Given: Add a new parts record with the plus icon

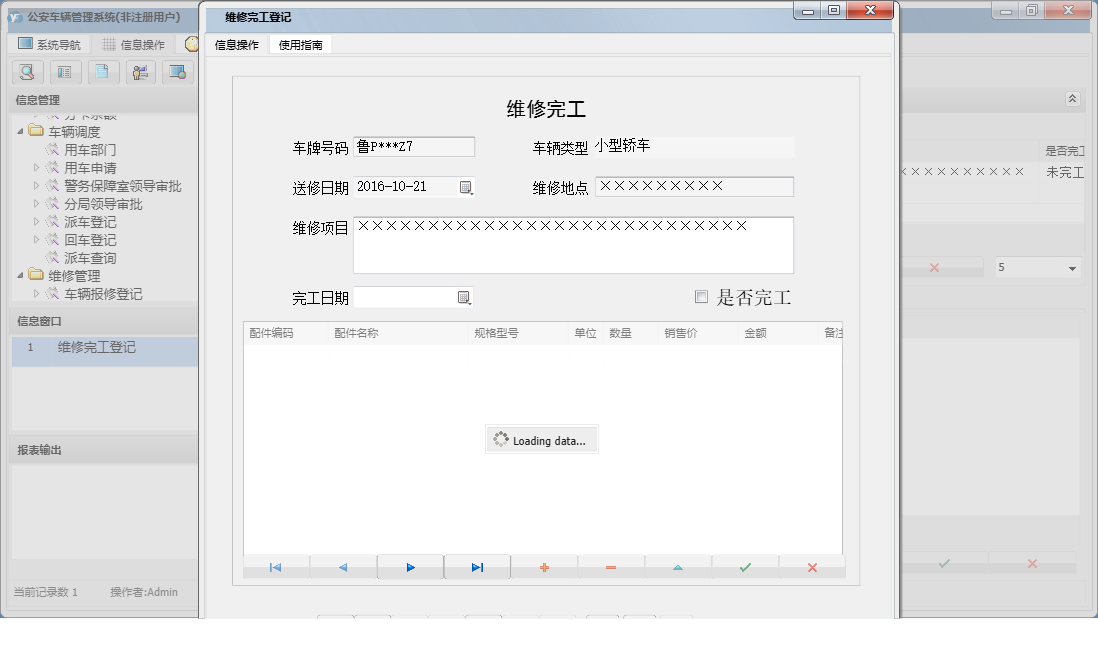Looking at the screenshot, I should coord(544,567).
